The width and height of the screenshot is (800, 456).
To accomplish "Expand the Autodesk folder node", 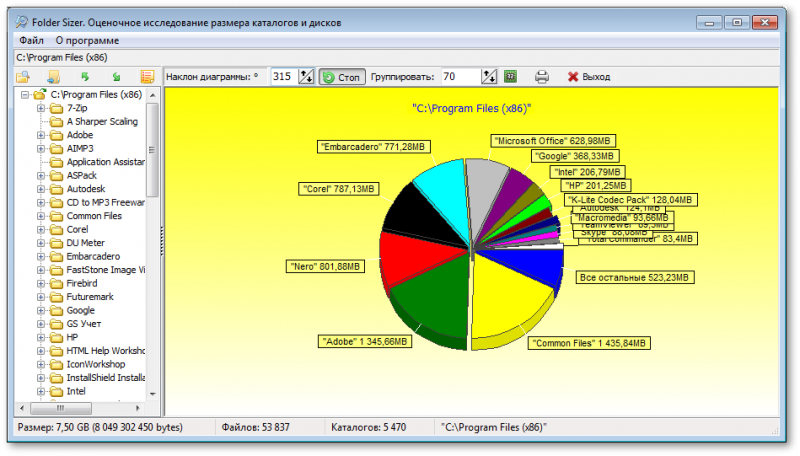I will (41, 189).
